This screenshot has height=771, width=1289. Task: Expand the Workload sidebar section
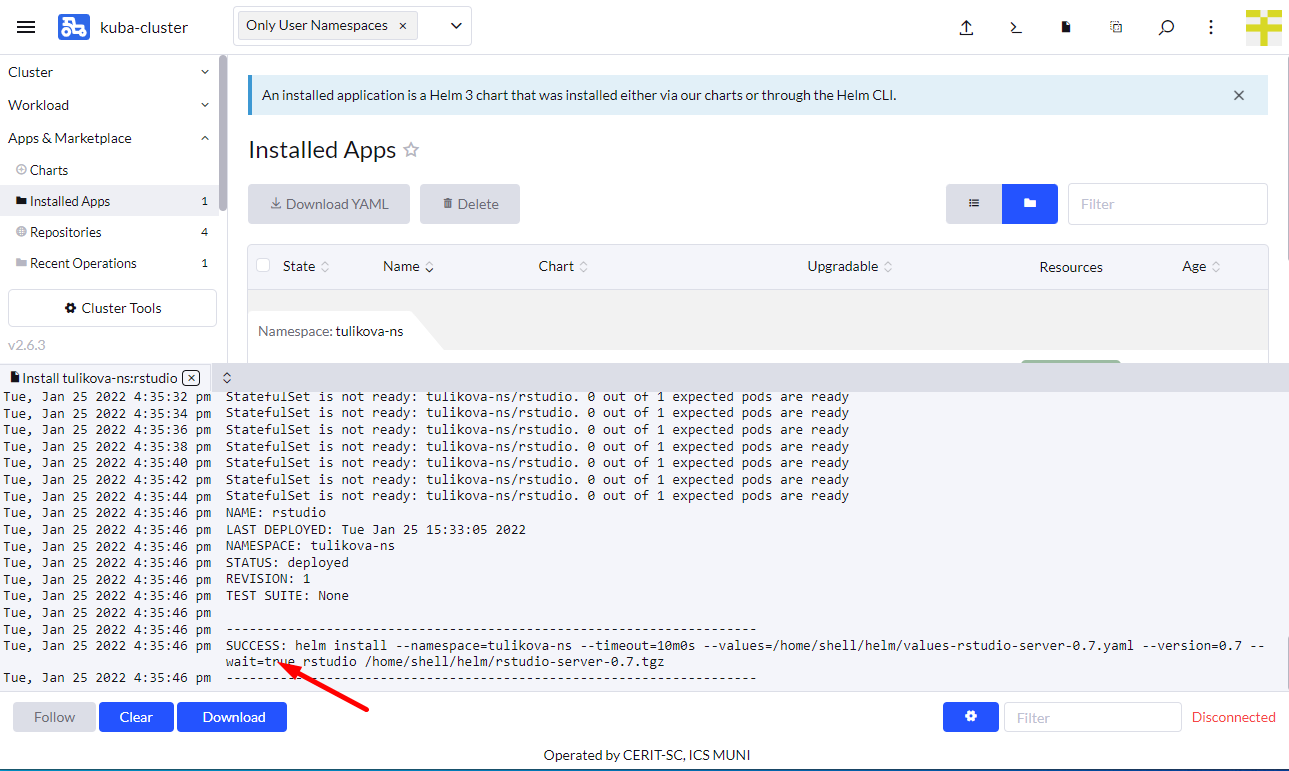pyautogui.click(x=109, y=105)
